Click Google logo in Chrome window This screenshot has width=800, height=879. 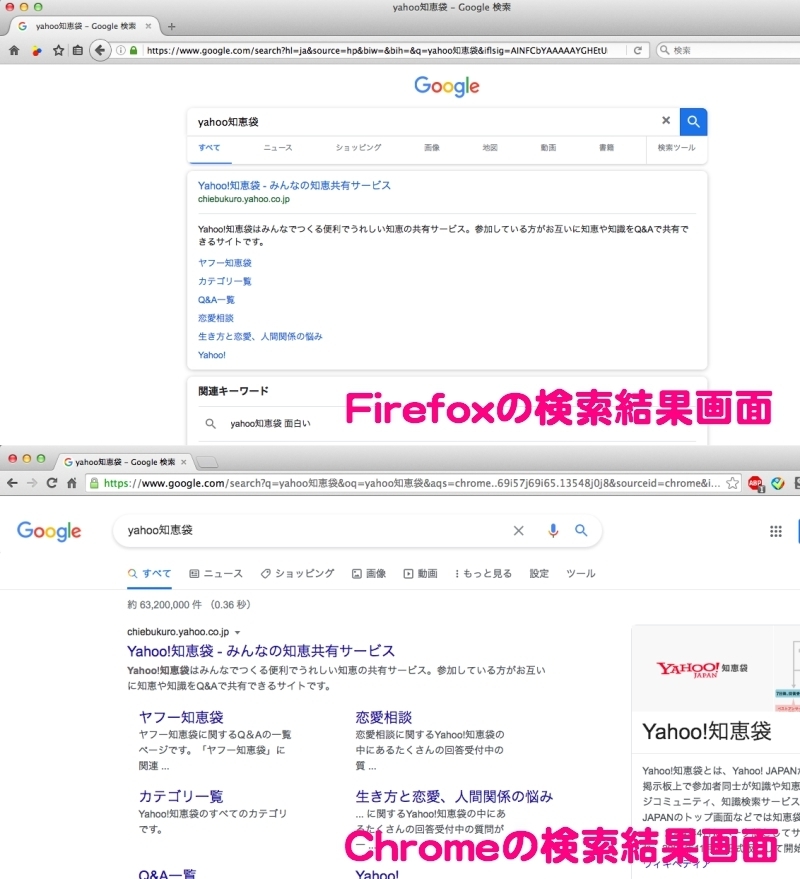[x=49, y=531]
